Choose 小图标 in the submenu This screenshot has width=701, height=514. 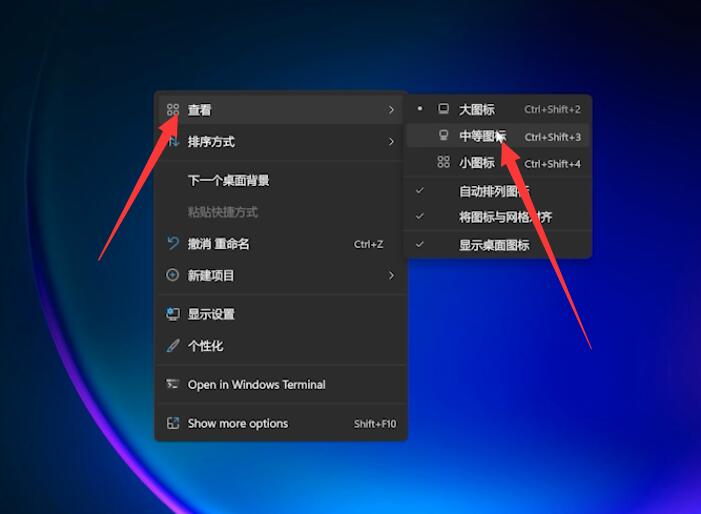point(498,163)
